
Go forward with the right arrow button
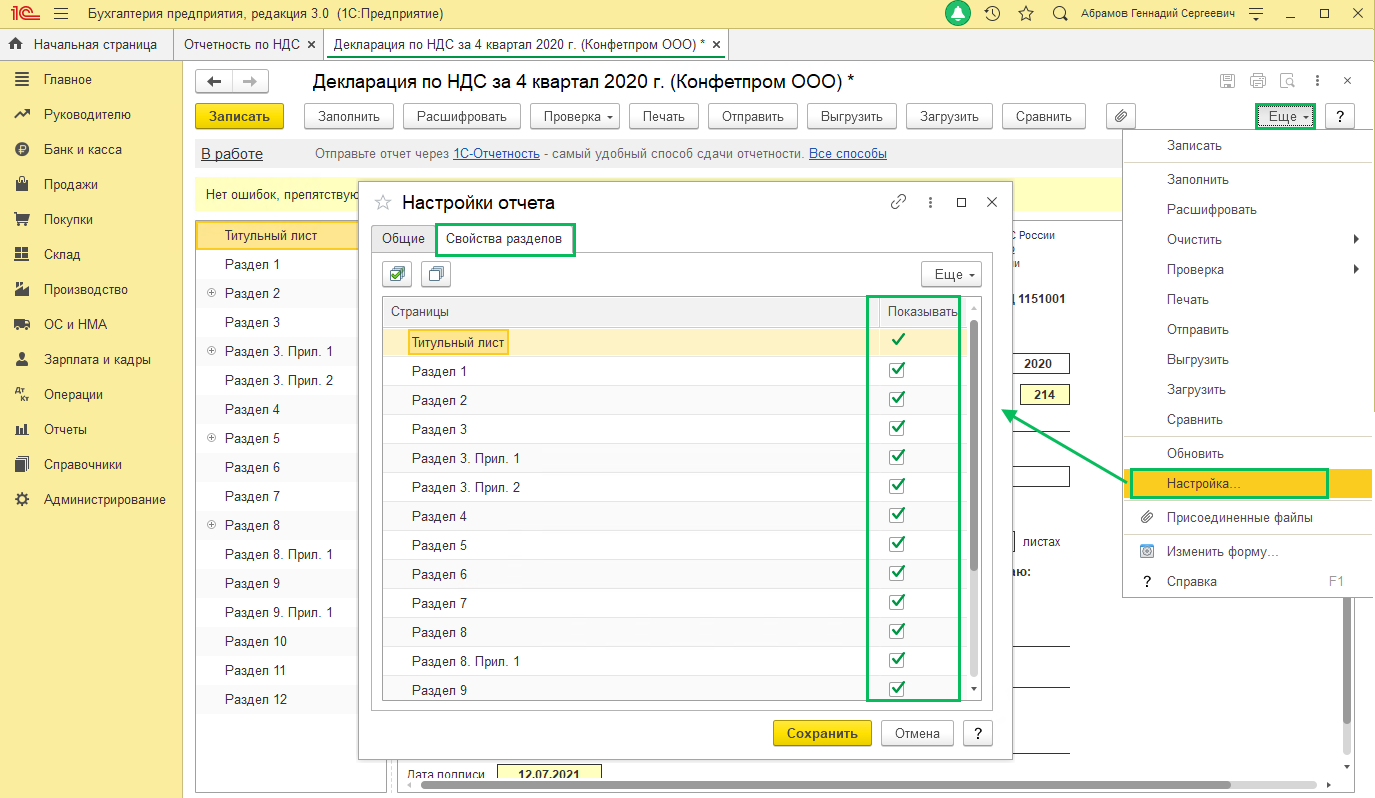click(x=250, y=81)
